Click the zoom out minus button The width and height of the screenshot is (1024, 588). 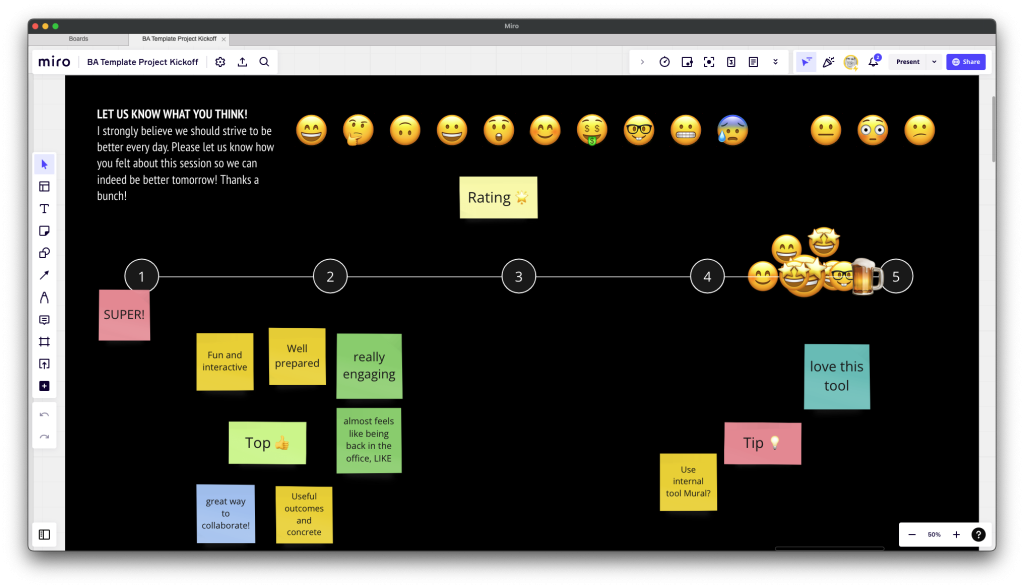pyautogui.click(x=912, y=535)
